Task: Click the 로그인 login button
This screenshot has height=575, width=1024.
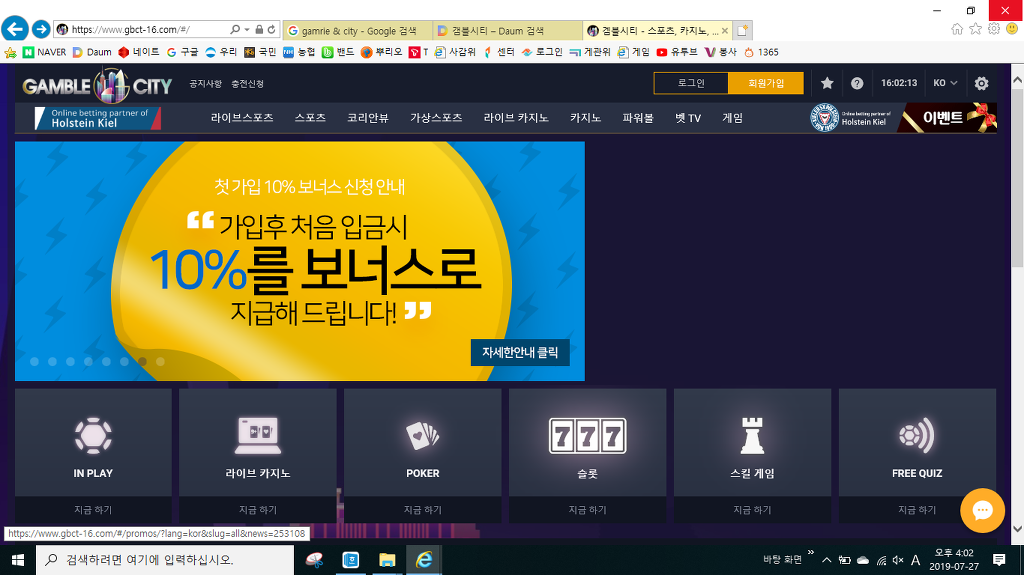Action: tap(691, 83)
